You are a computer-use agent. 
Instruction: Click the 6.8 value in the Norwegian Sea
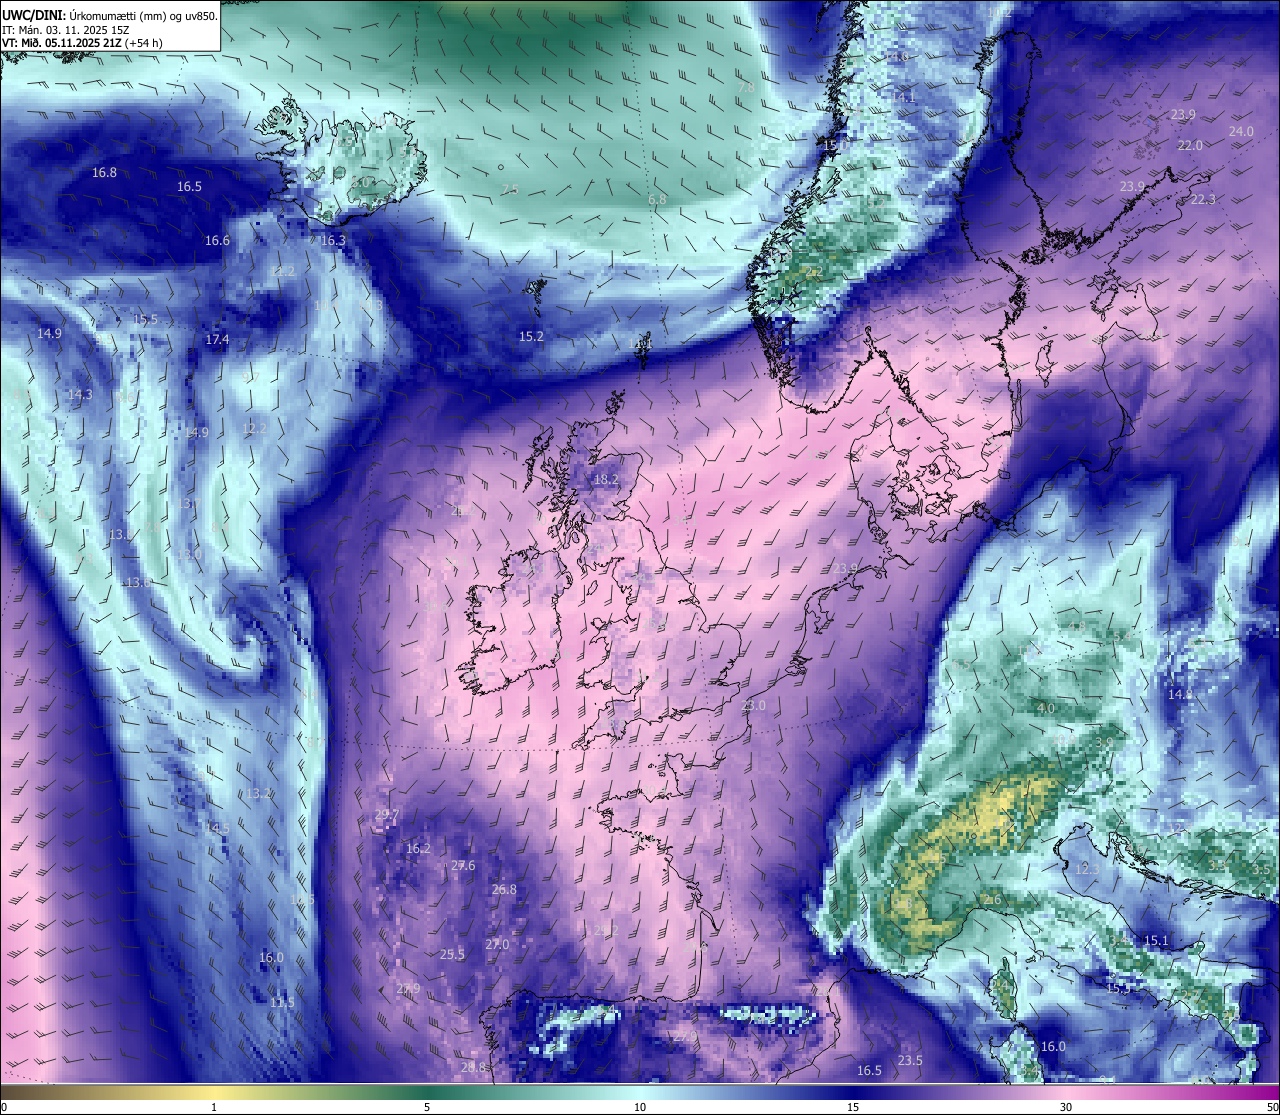pos(657,200)
